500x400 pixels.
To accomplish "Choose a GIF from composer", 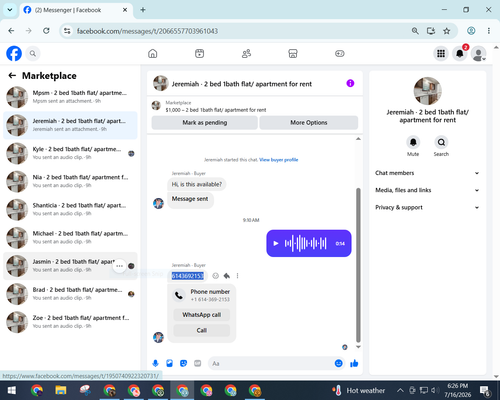I will point(198,363).
